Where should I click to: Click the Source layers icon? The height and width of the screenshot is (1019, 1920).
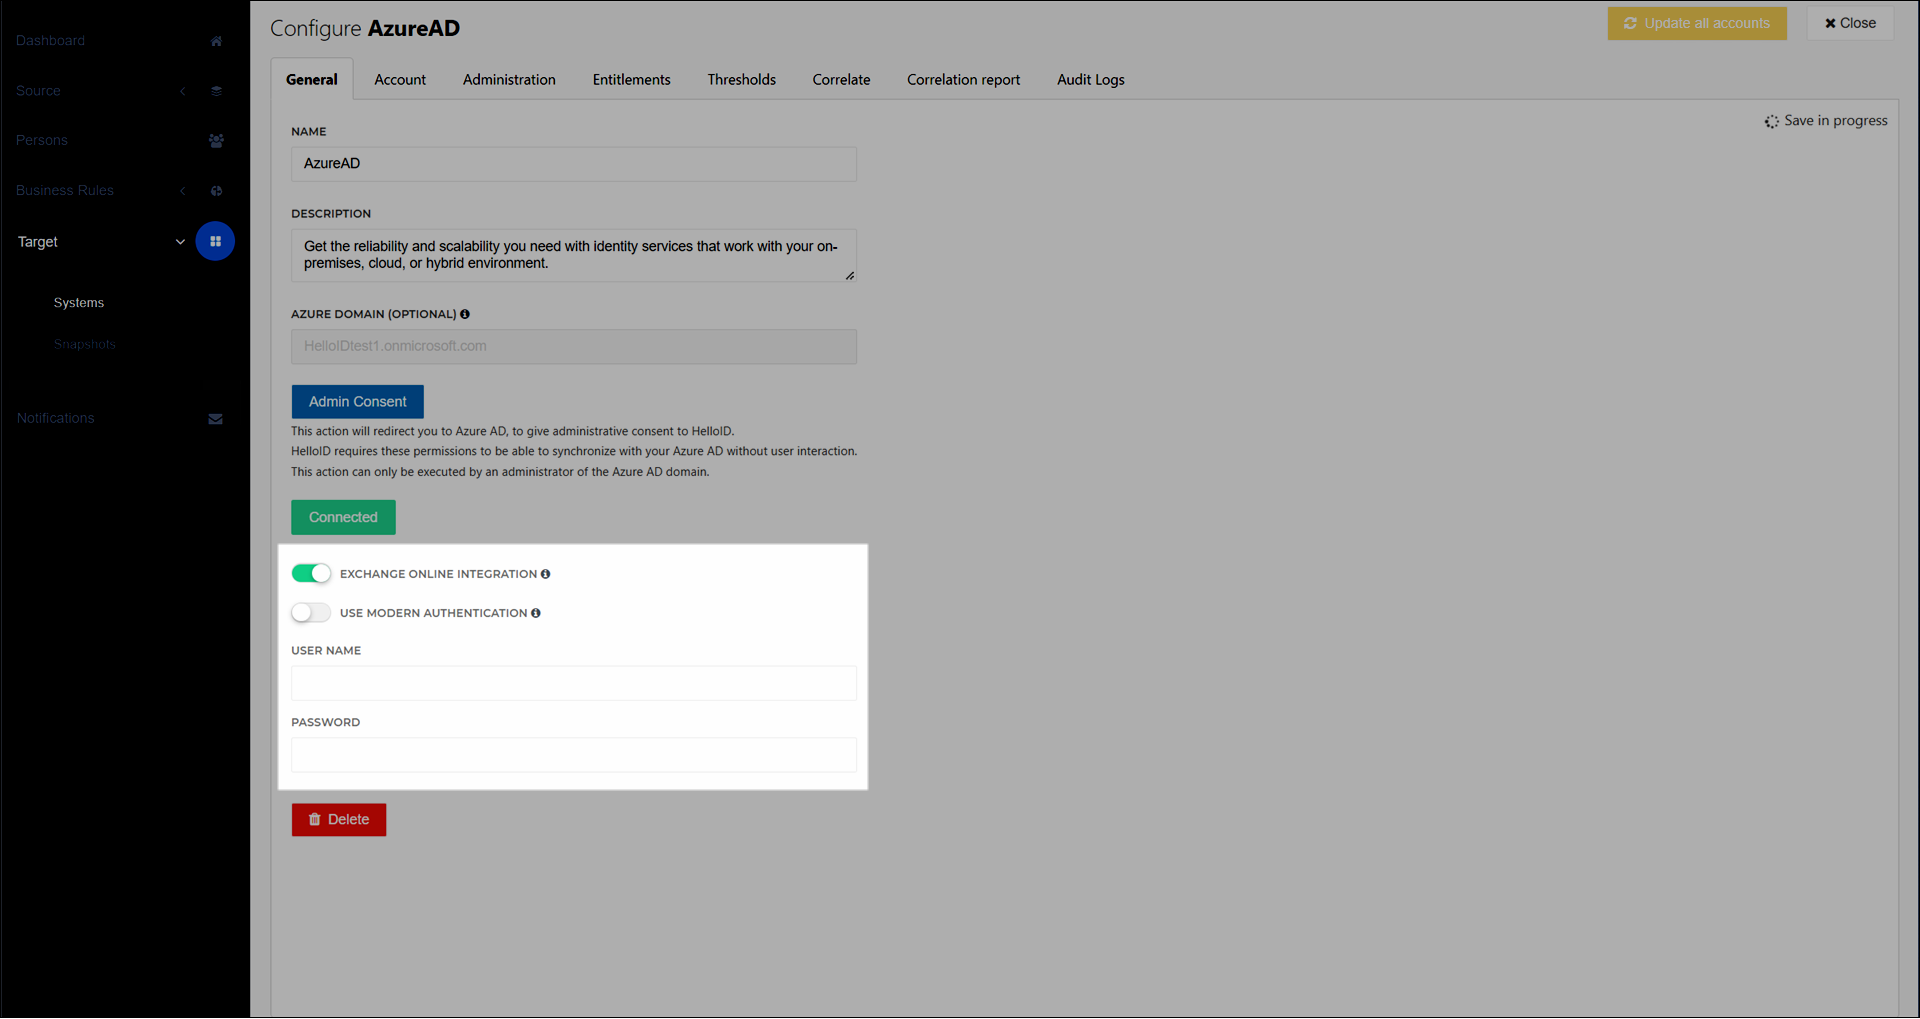[216, 91]
